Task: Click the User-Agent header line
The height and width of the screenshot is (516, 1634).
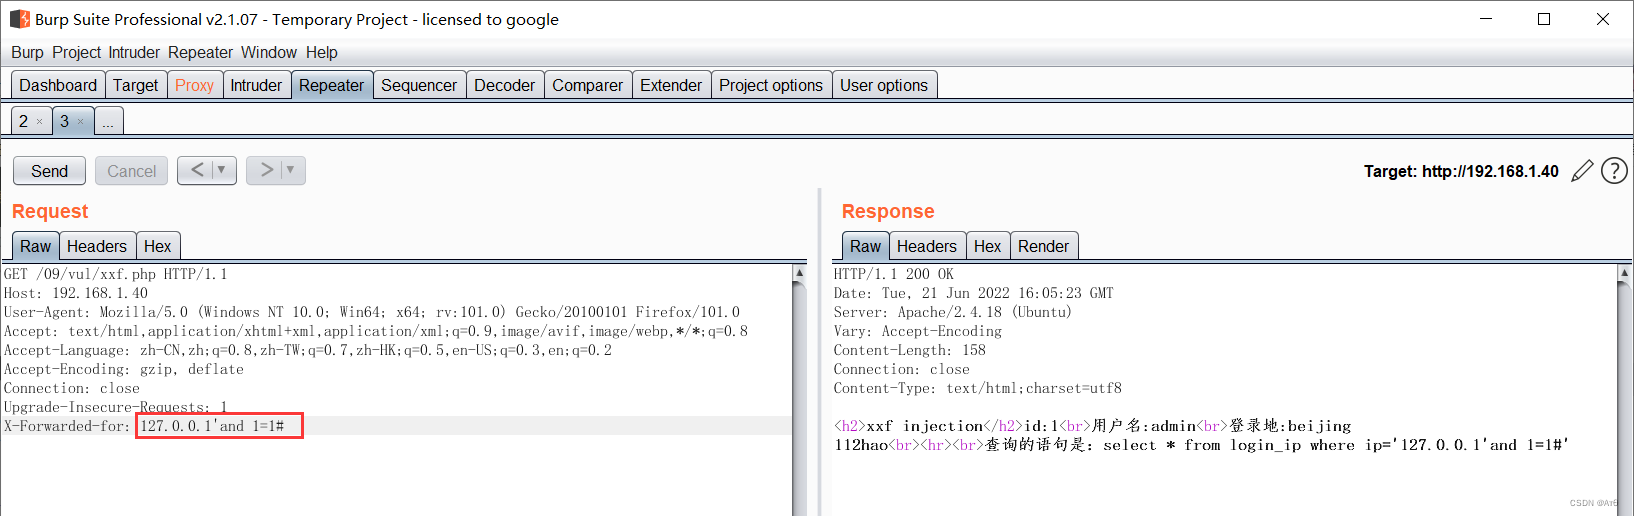Action: 372,312
